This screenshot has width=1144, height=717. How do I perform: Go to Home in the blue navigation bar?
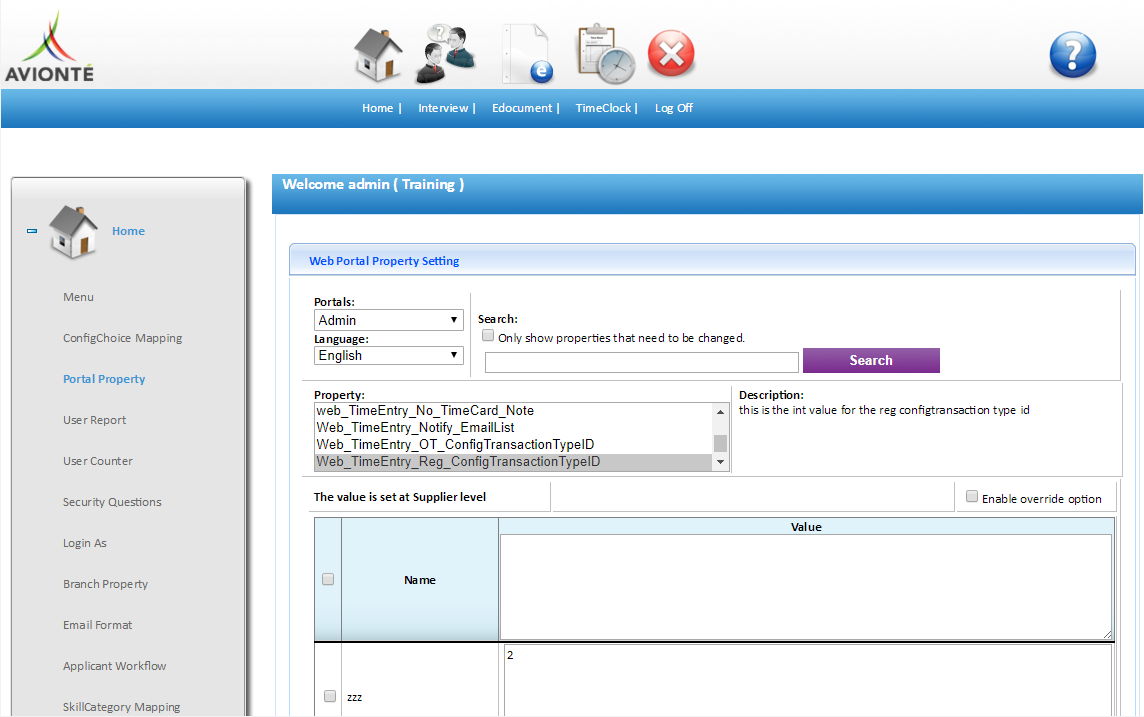click(x=377, y=108)
